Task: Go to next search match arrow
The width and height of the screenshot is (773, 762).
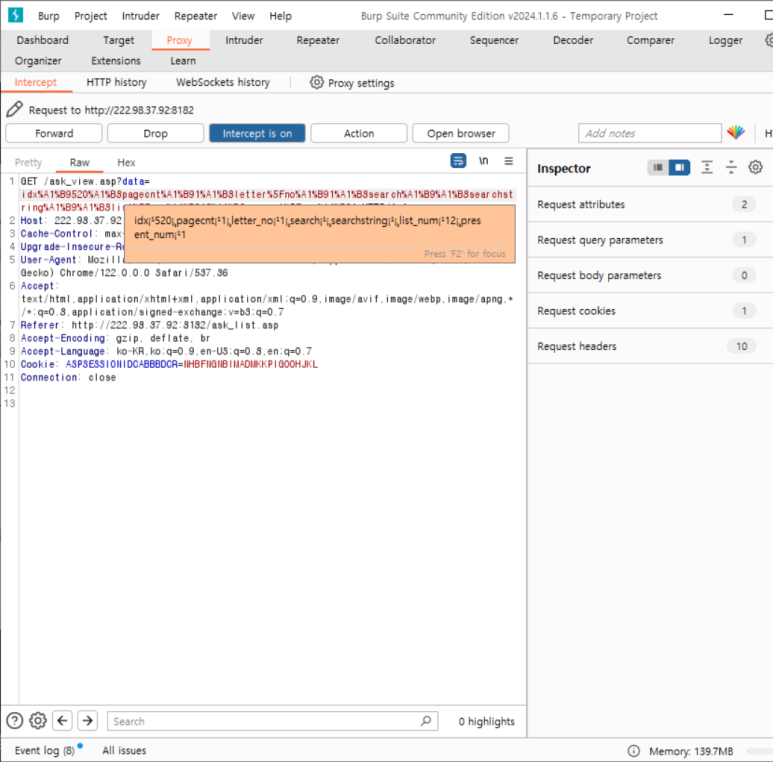Action: (87, 721)
